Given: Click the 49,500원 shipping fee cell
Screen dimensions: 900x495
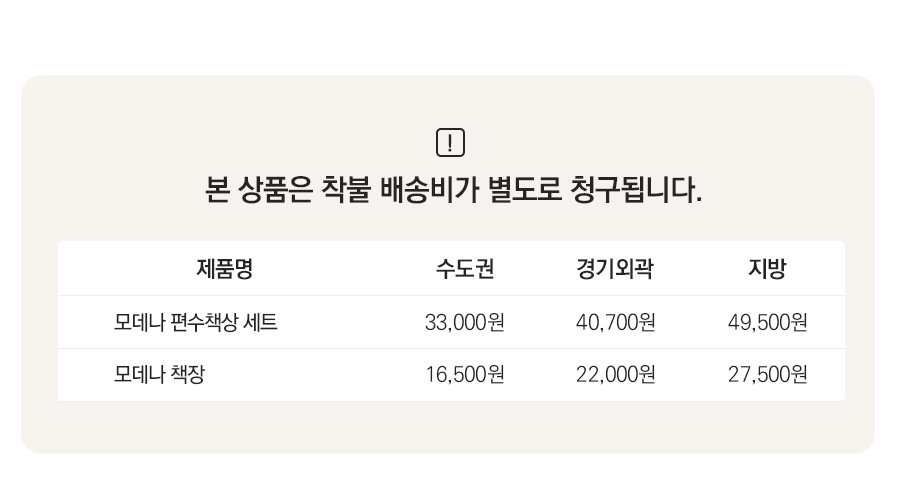Looking at the screenshot, I should point(768,323).
